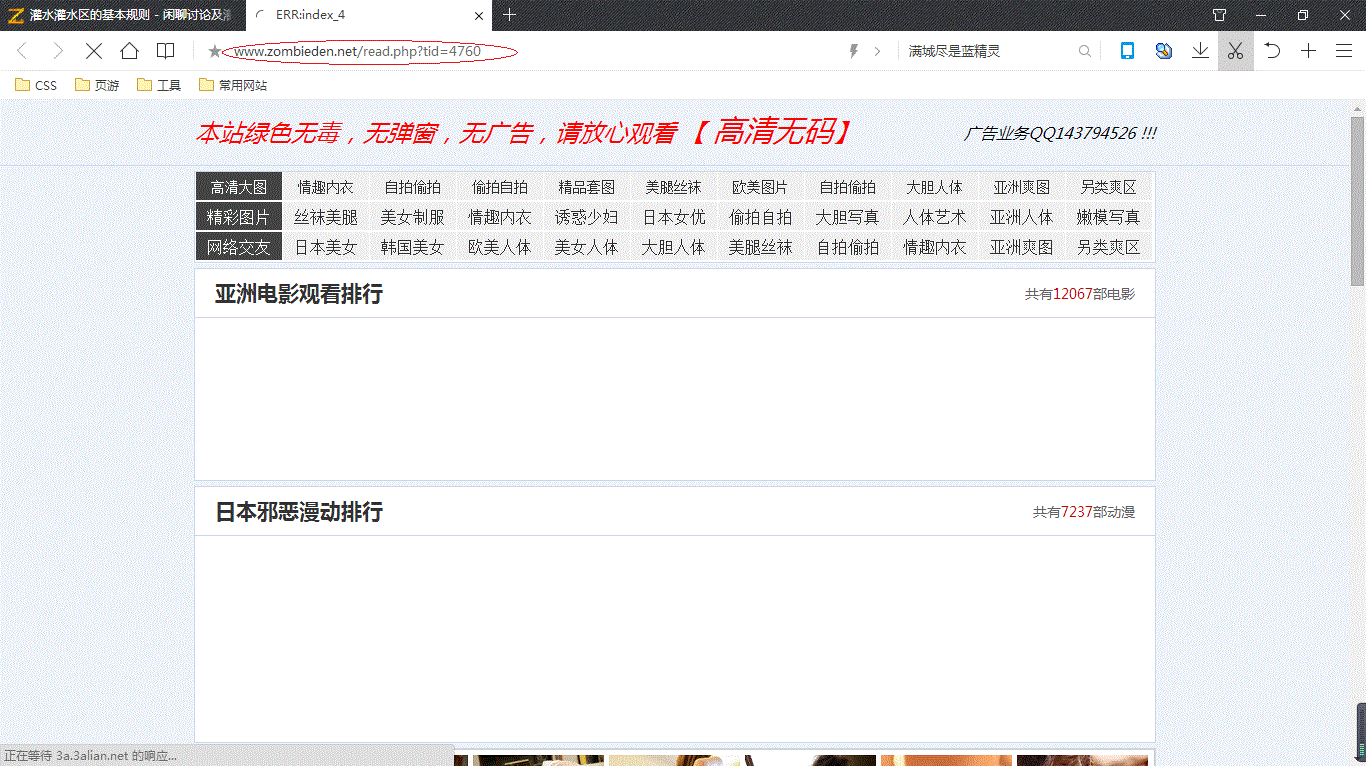Open the 欧美图片 link
The height and width of the screenshot is (766, 1366).
click(760, 187)
